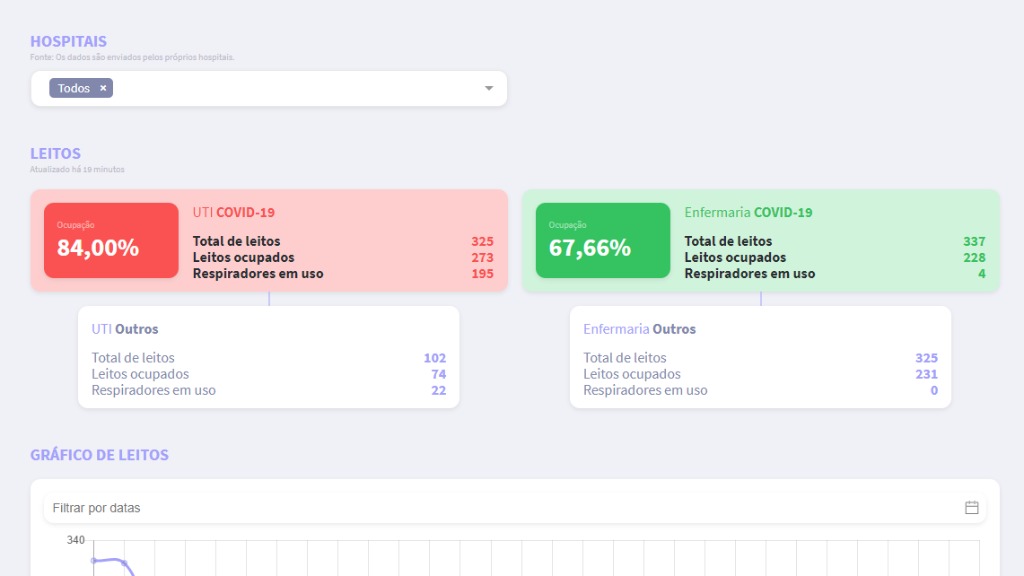Click the second data point on chart line
This screenshot has width=1024, height=576.
click(124, 563)
